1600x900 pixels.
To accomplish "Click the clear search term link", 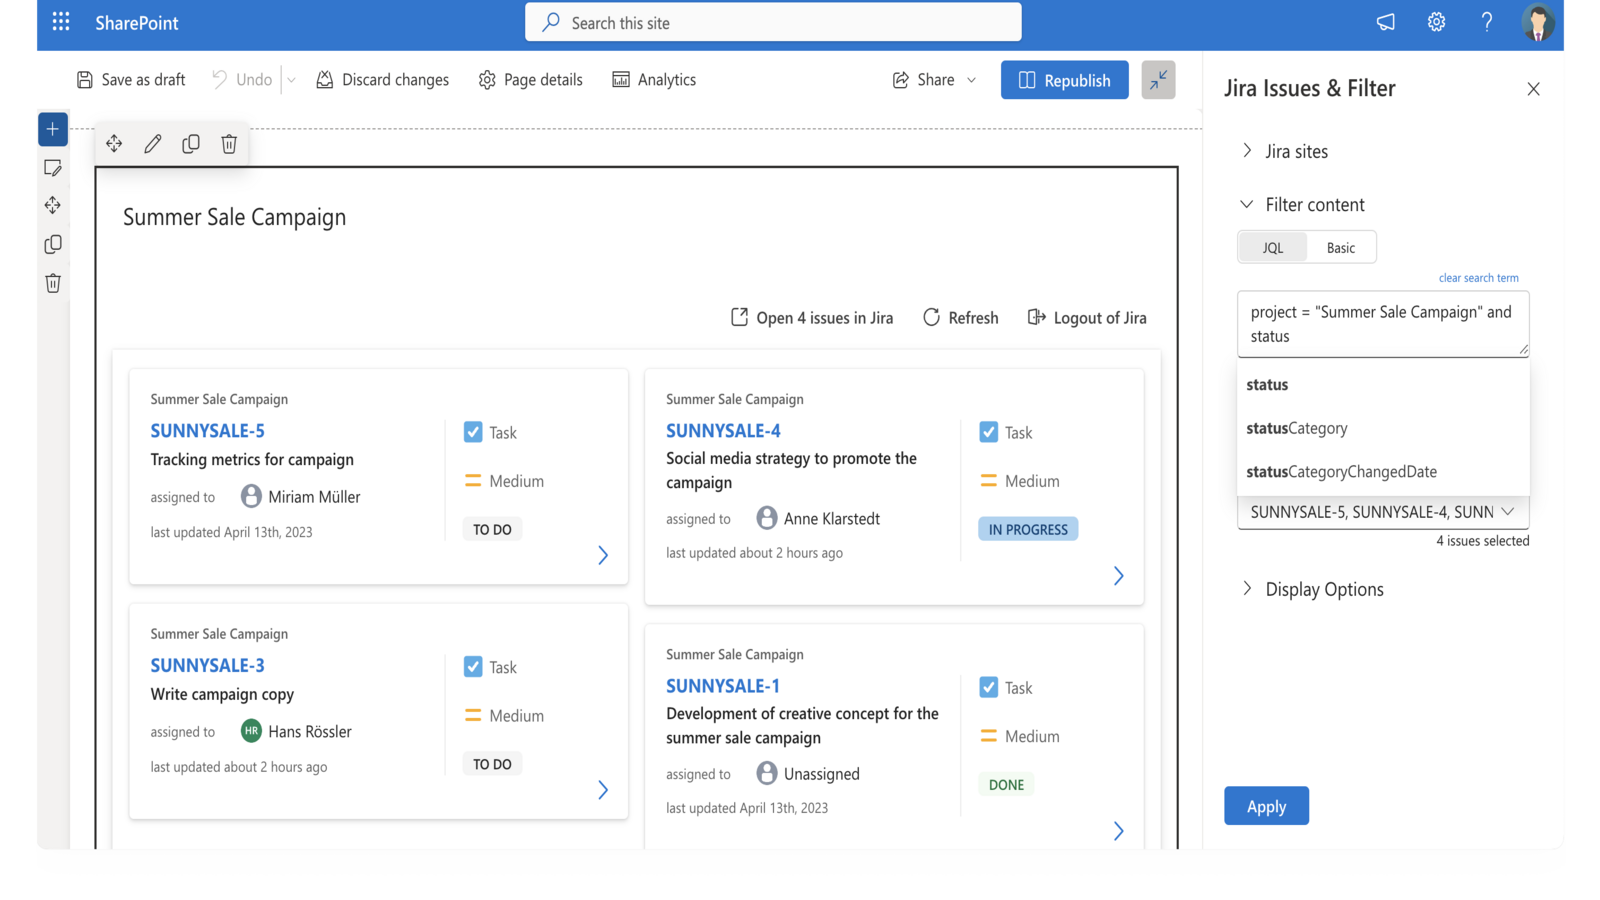I will tap(1478, 278).
